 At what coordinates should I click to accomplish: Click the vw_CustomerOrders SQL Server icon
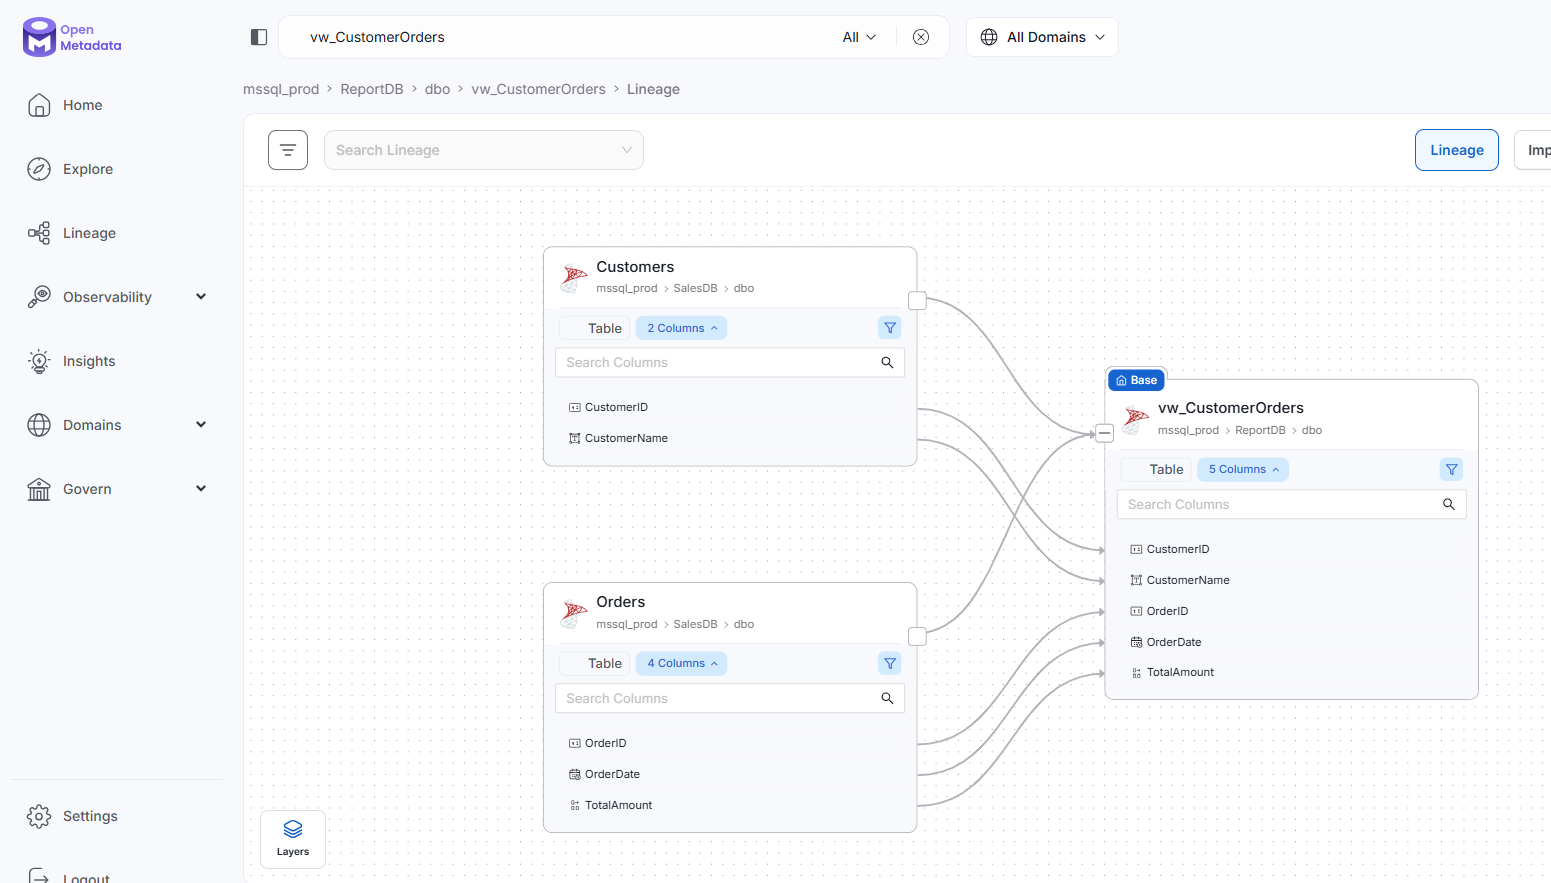(1135, 419)
